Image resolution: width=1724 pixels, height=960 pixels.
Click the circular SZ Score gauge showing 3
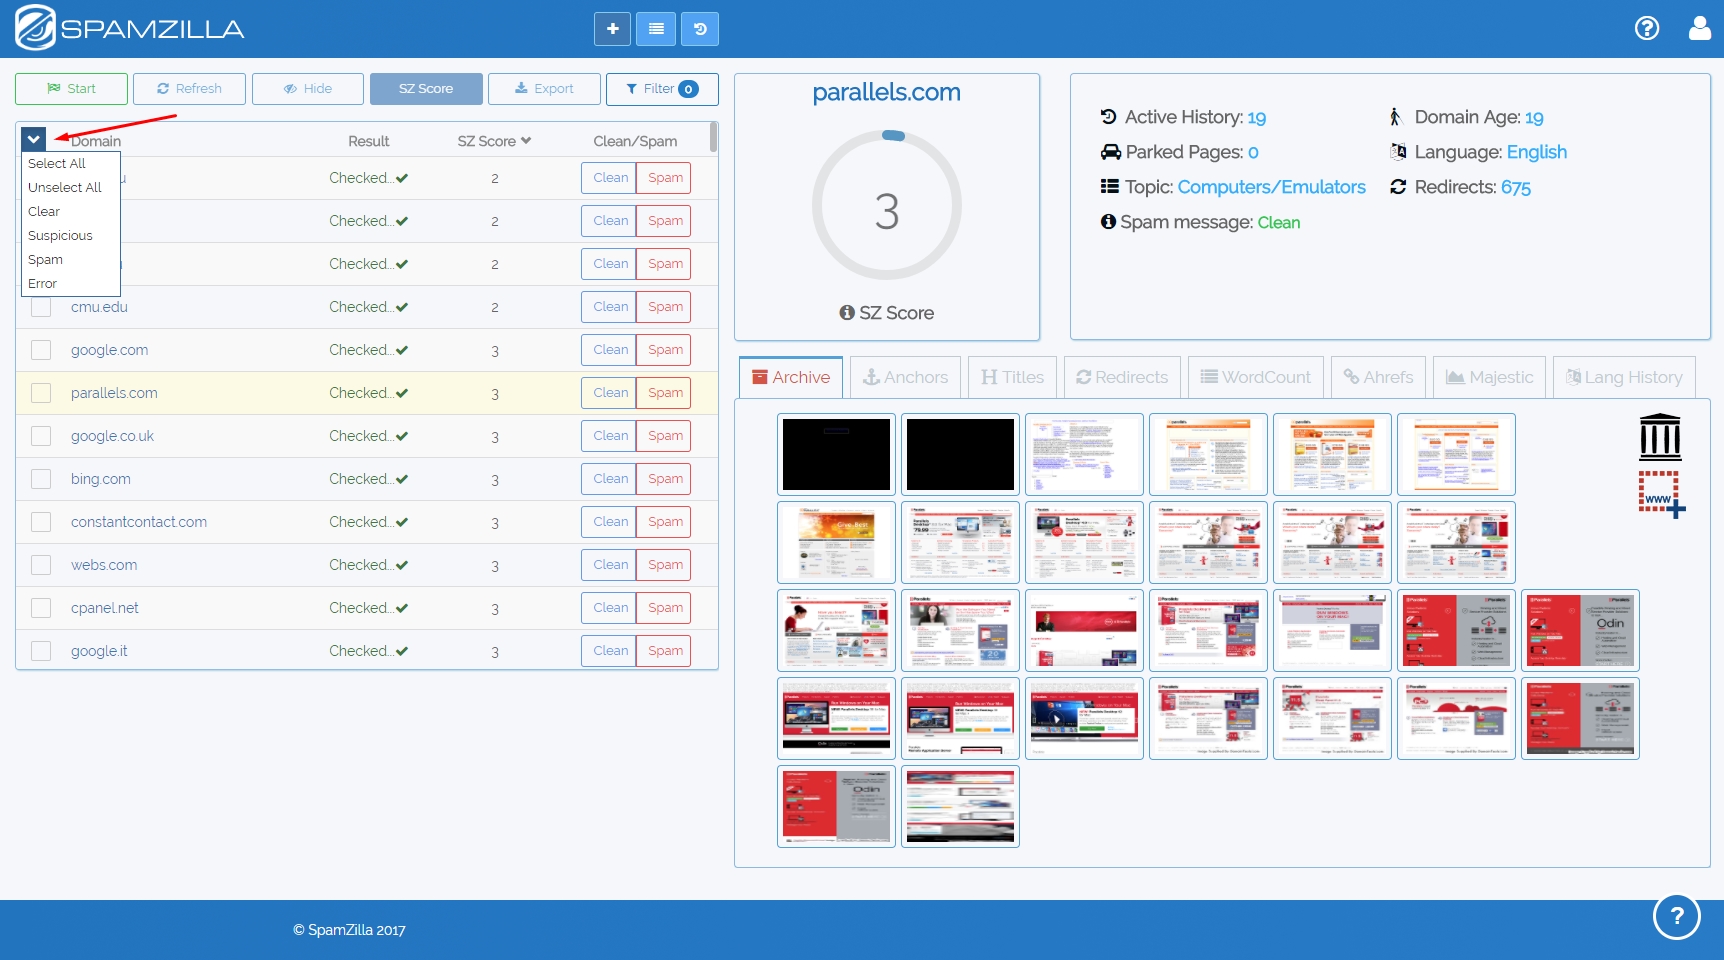887,205
